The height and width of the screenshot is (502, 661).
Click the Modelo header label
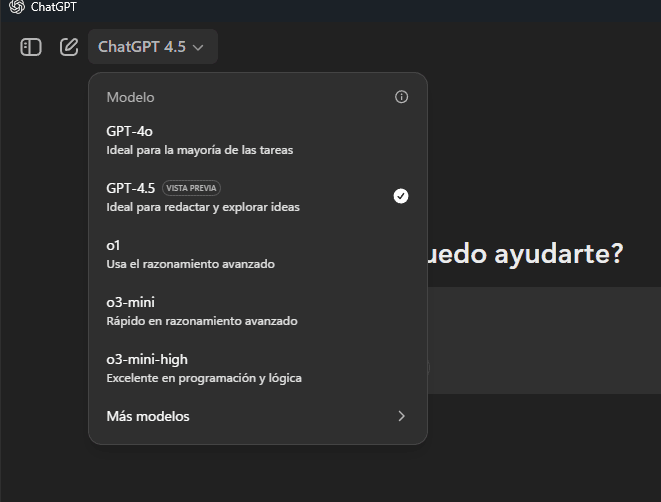(x=130, y=97)
